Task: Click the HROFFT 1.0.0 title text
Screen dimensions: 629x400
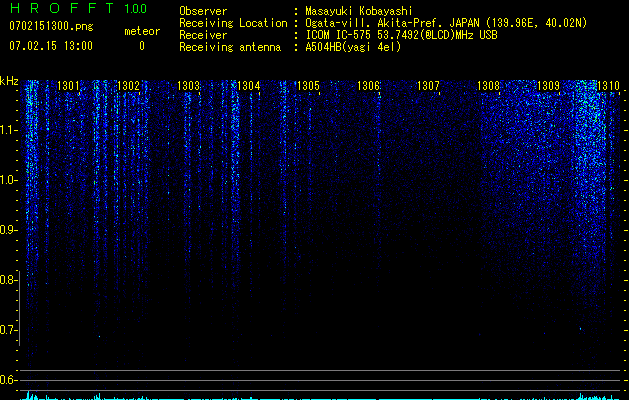Action: coord(78,8)
